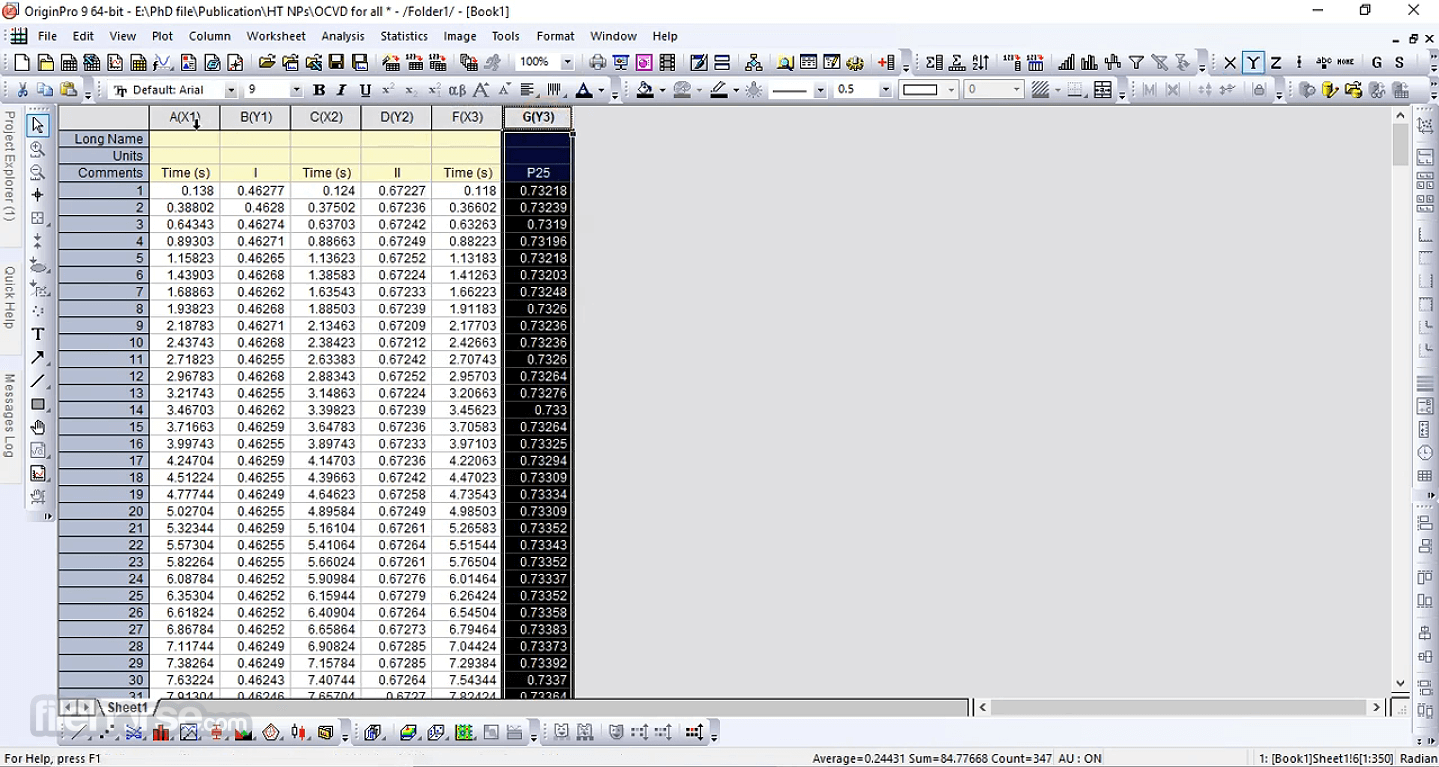Screen dimensions: 1439x767
Task: Open the Worksheet menu
Action: tap(276, 36)
